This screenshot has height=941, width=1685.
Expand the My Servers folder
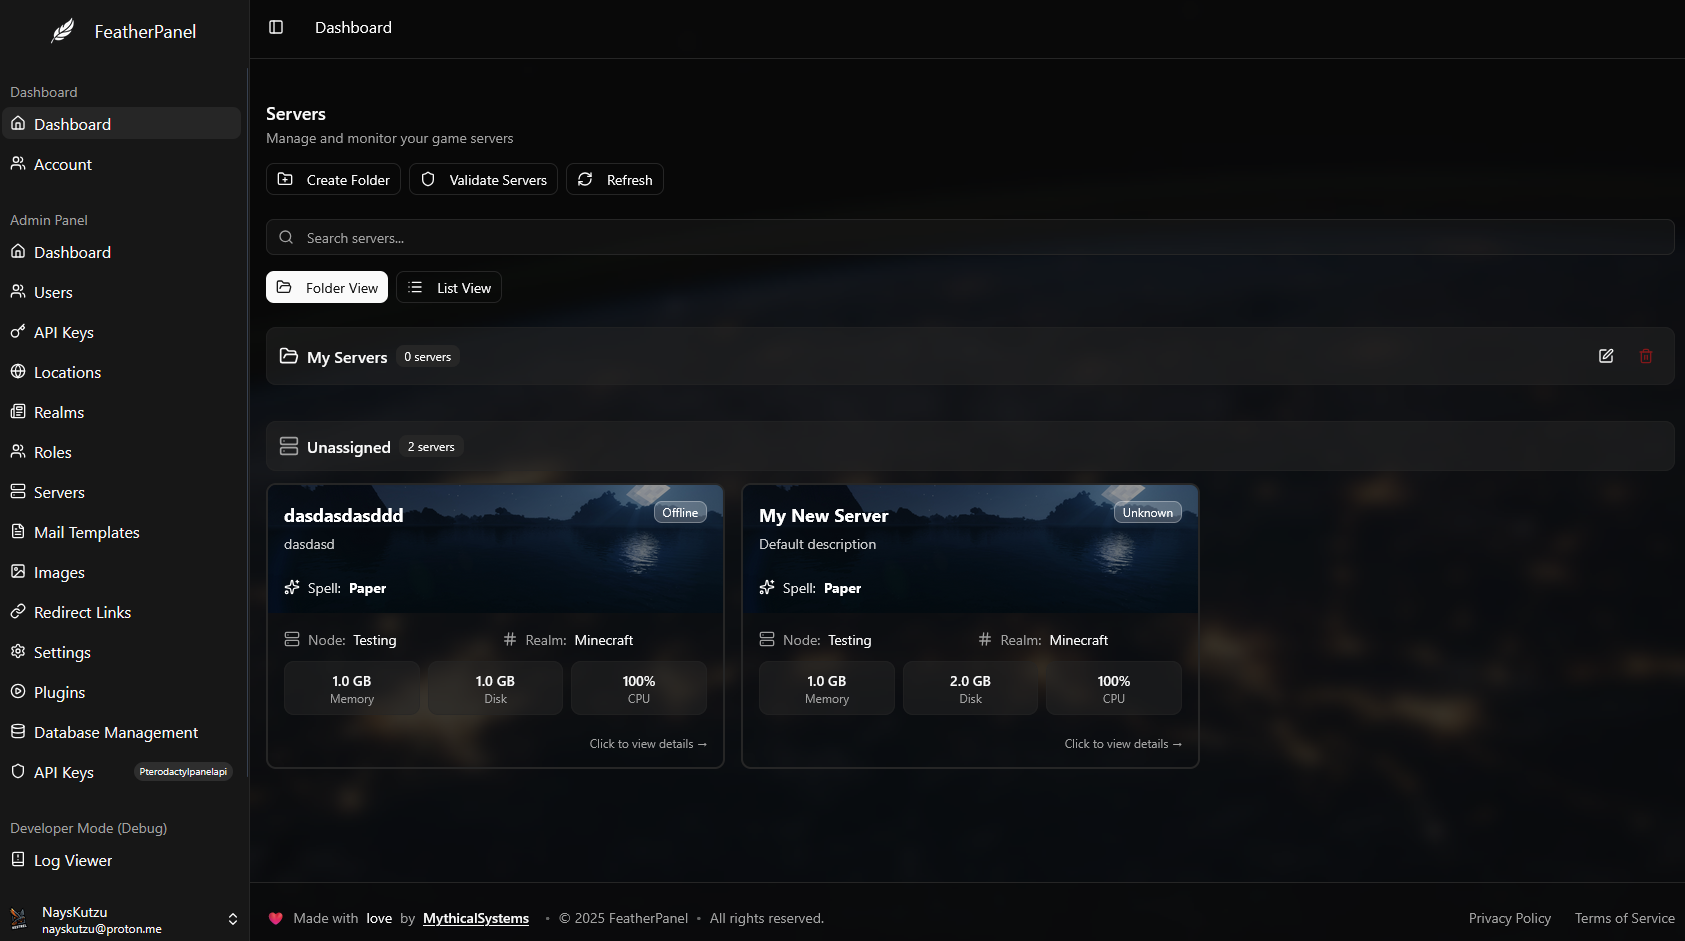pyautogui.click(x=346, y=357)
